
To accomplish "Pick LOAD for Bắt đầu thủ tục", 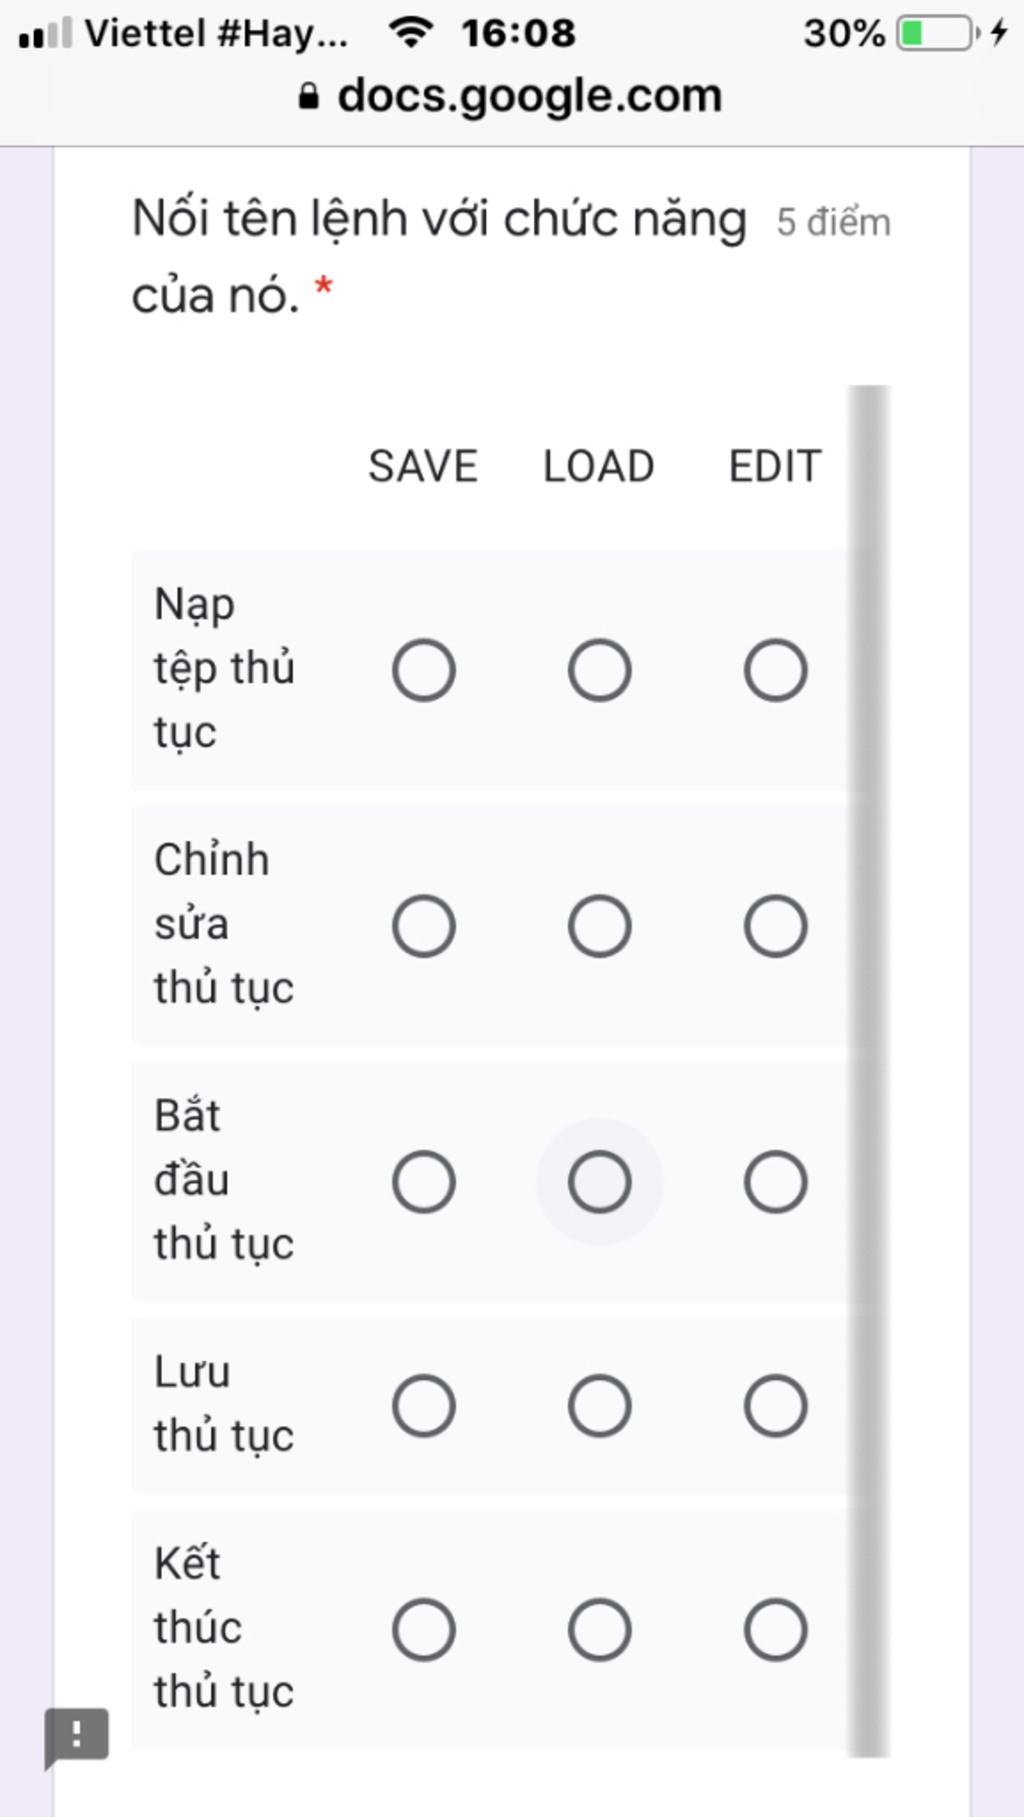I will (599, 1182).
